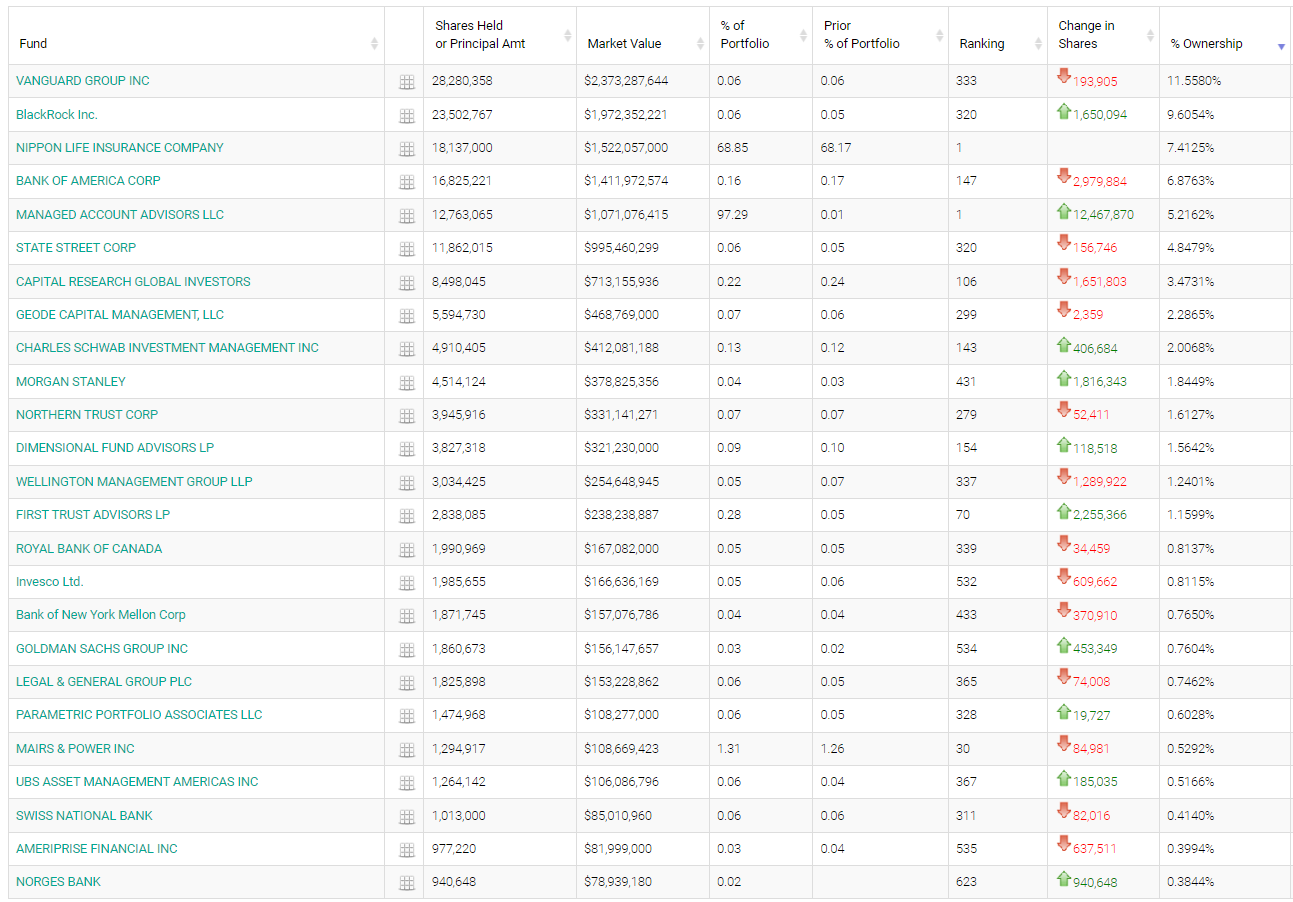The image size is (1293, 902).
Task: Open grid icon in MAIRS & POWER row
Action: pyautogui.click(x=406, y=751)
